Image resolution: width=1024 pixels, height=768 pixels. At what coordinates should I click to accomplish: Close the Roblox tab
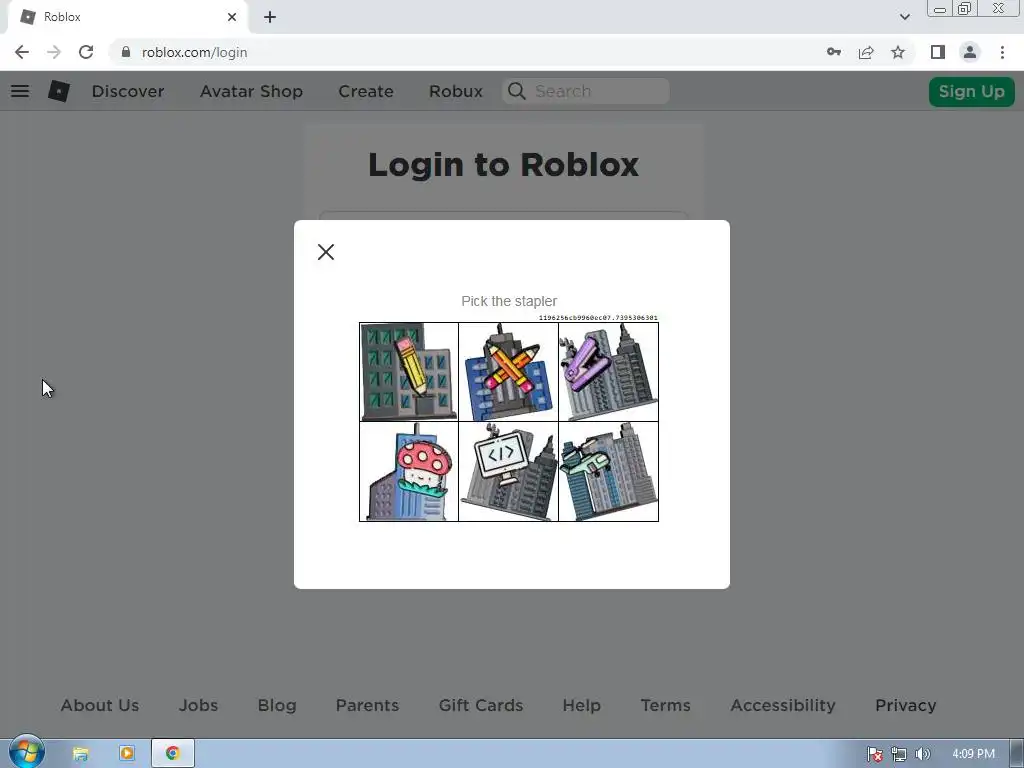coord(232,17)
